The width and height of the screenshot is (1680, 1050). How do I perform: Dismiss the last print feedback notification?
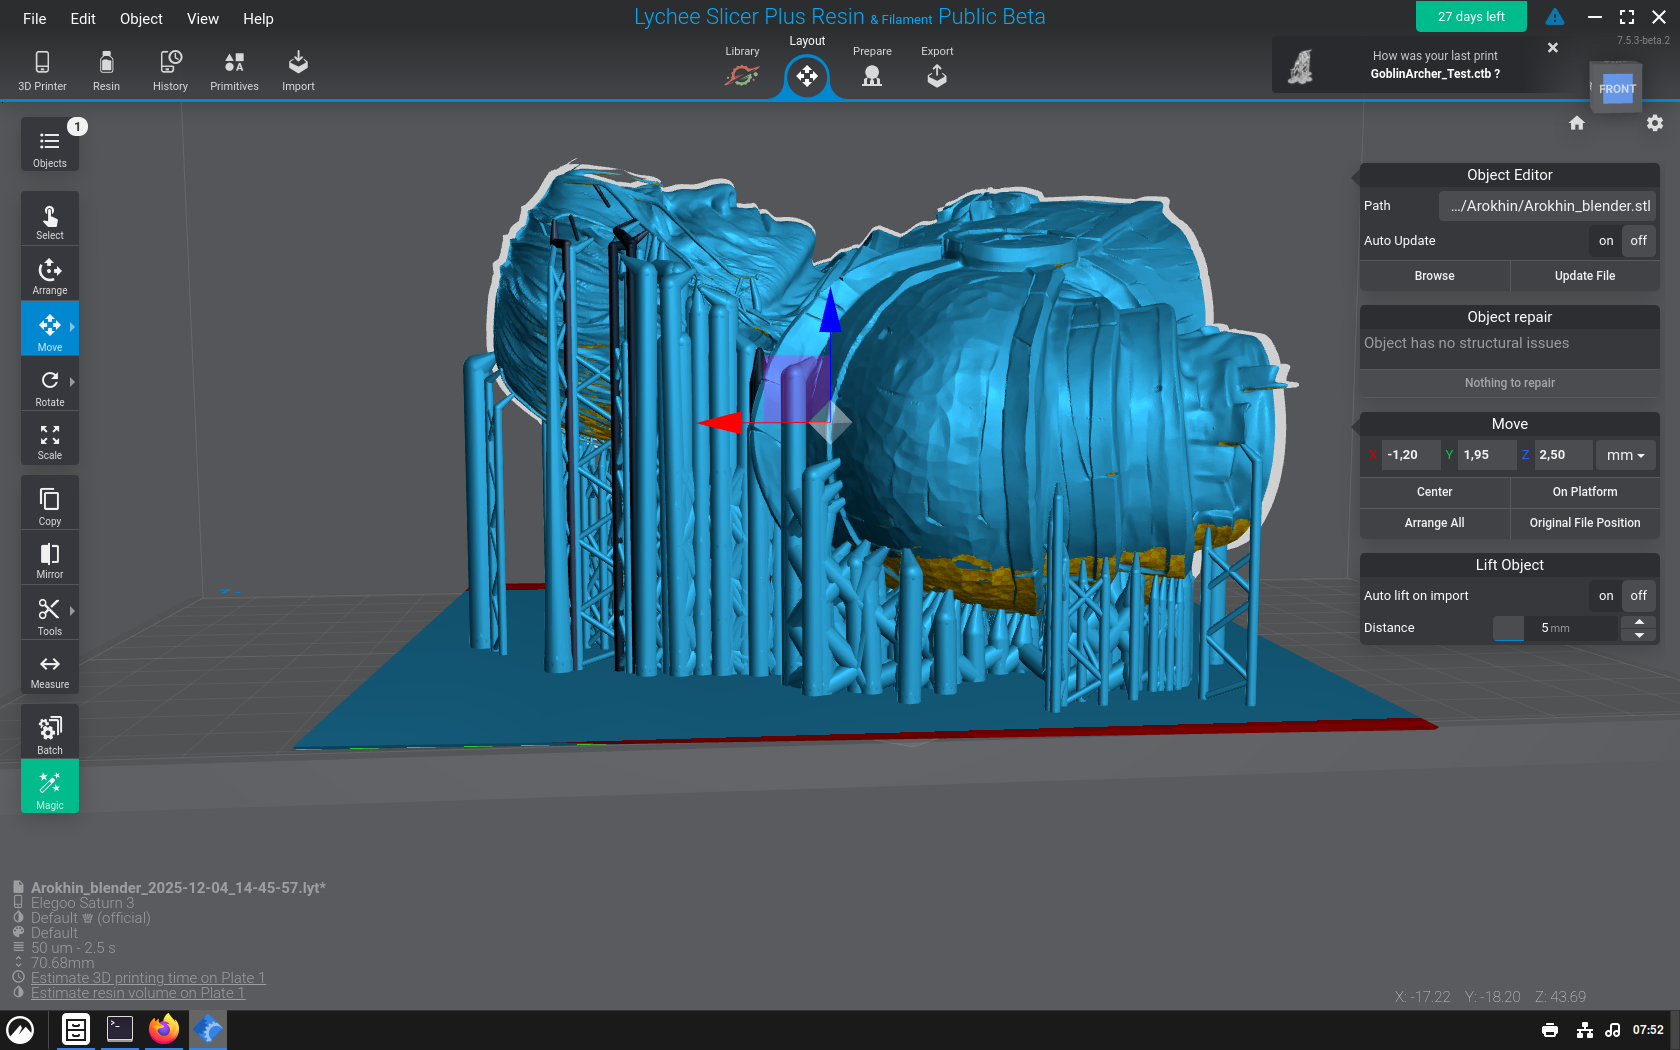click(1553, 47)
